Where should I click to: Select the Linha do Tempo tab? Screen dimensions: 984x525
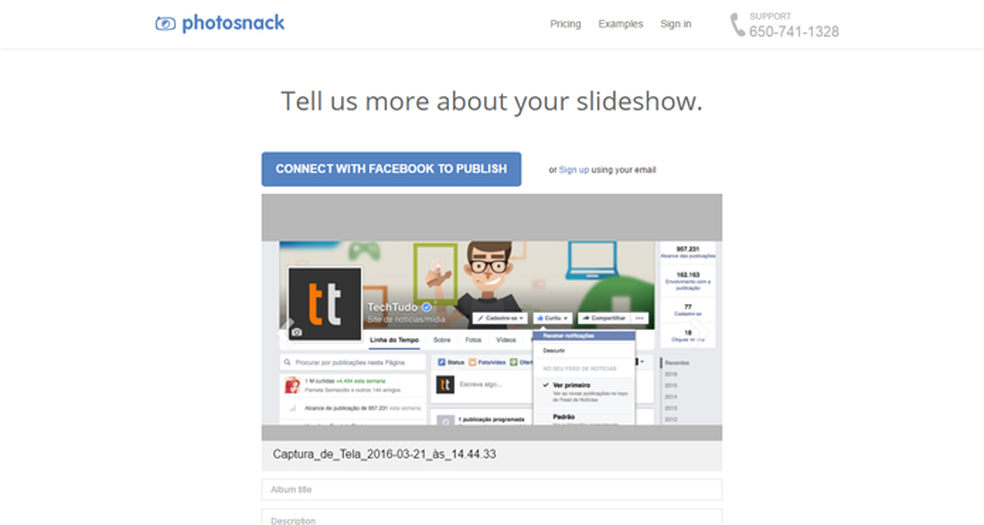point(394,340)
